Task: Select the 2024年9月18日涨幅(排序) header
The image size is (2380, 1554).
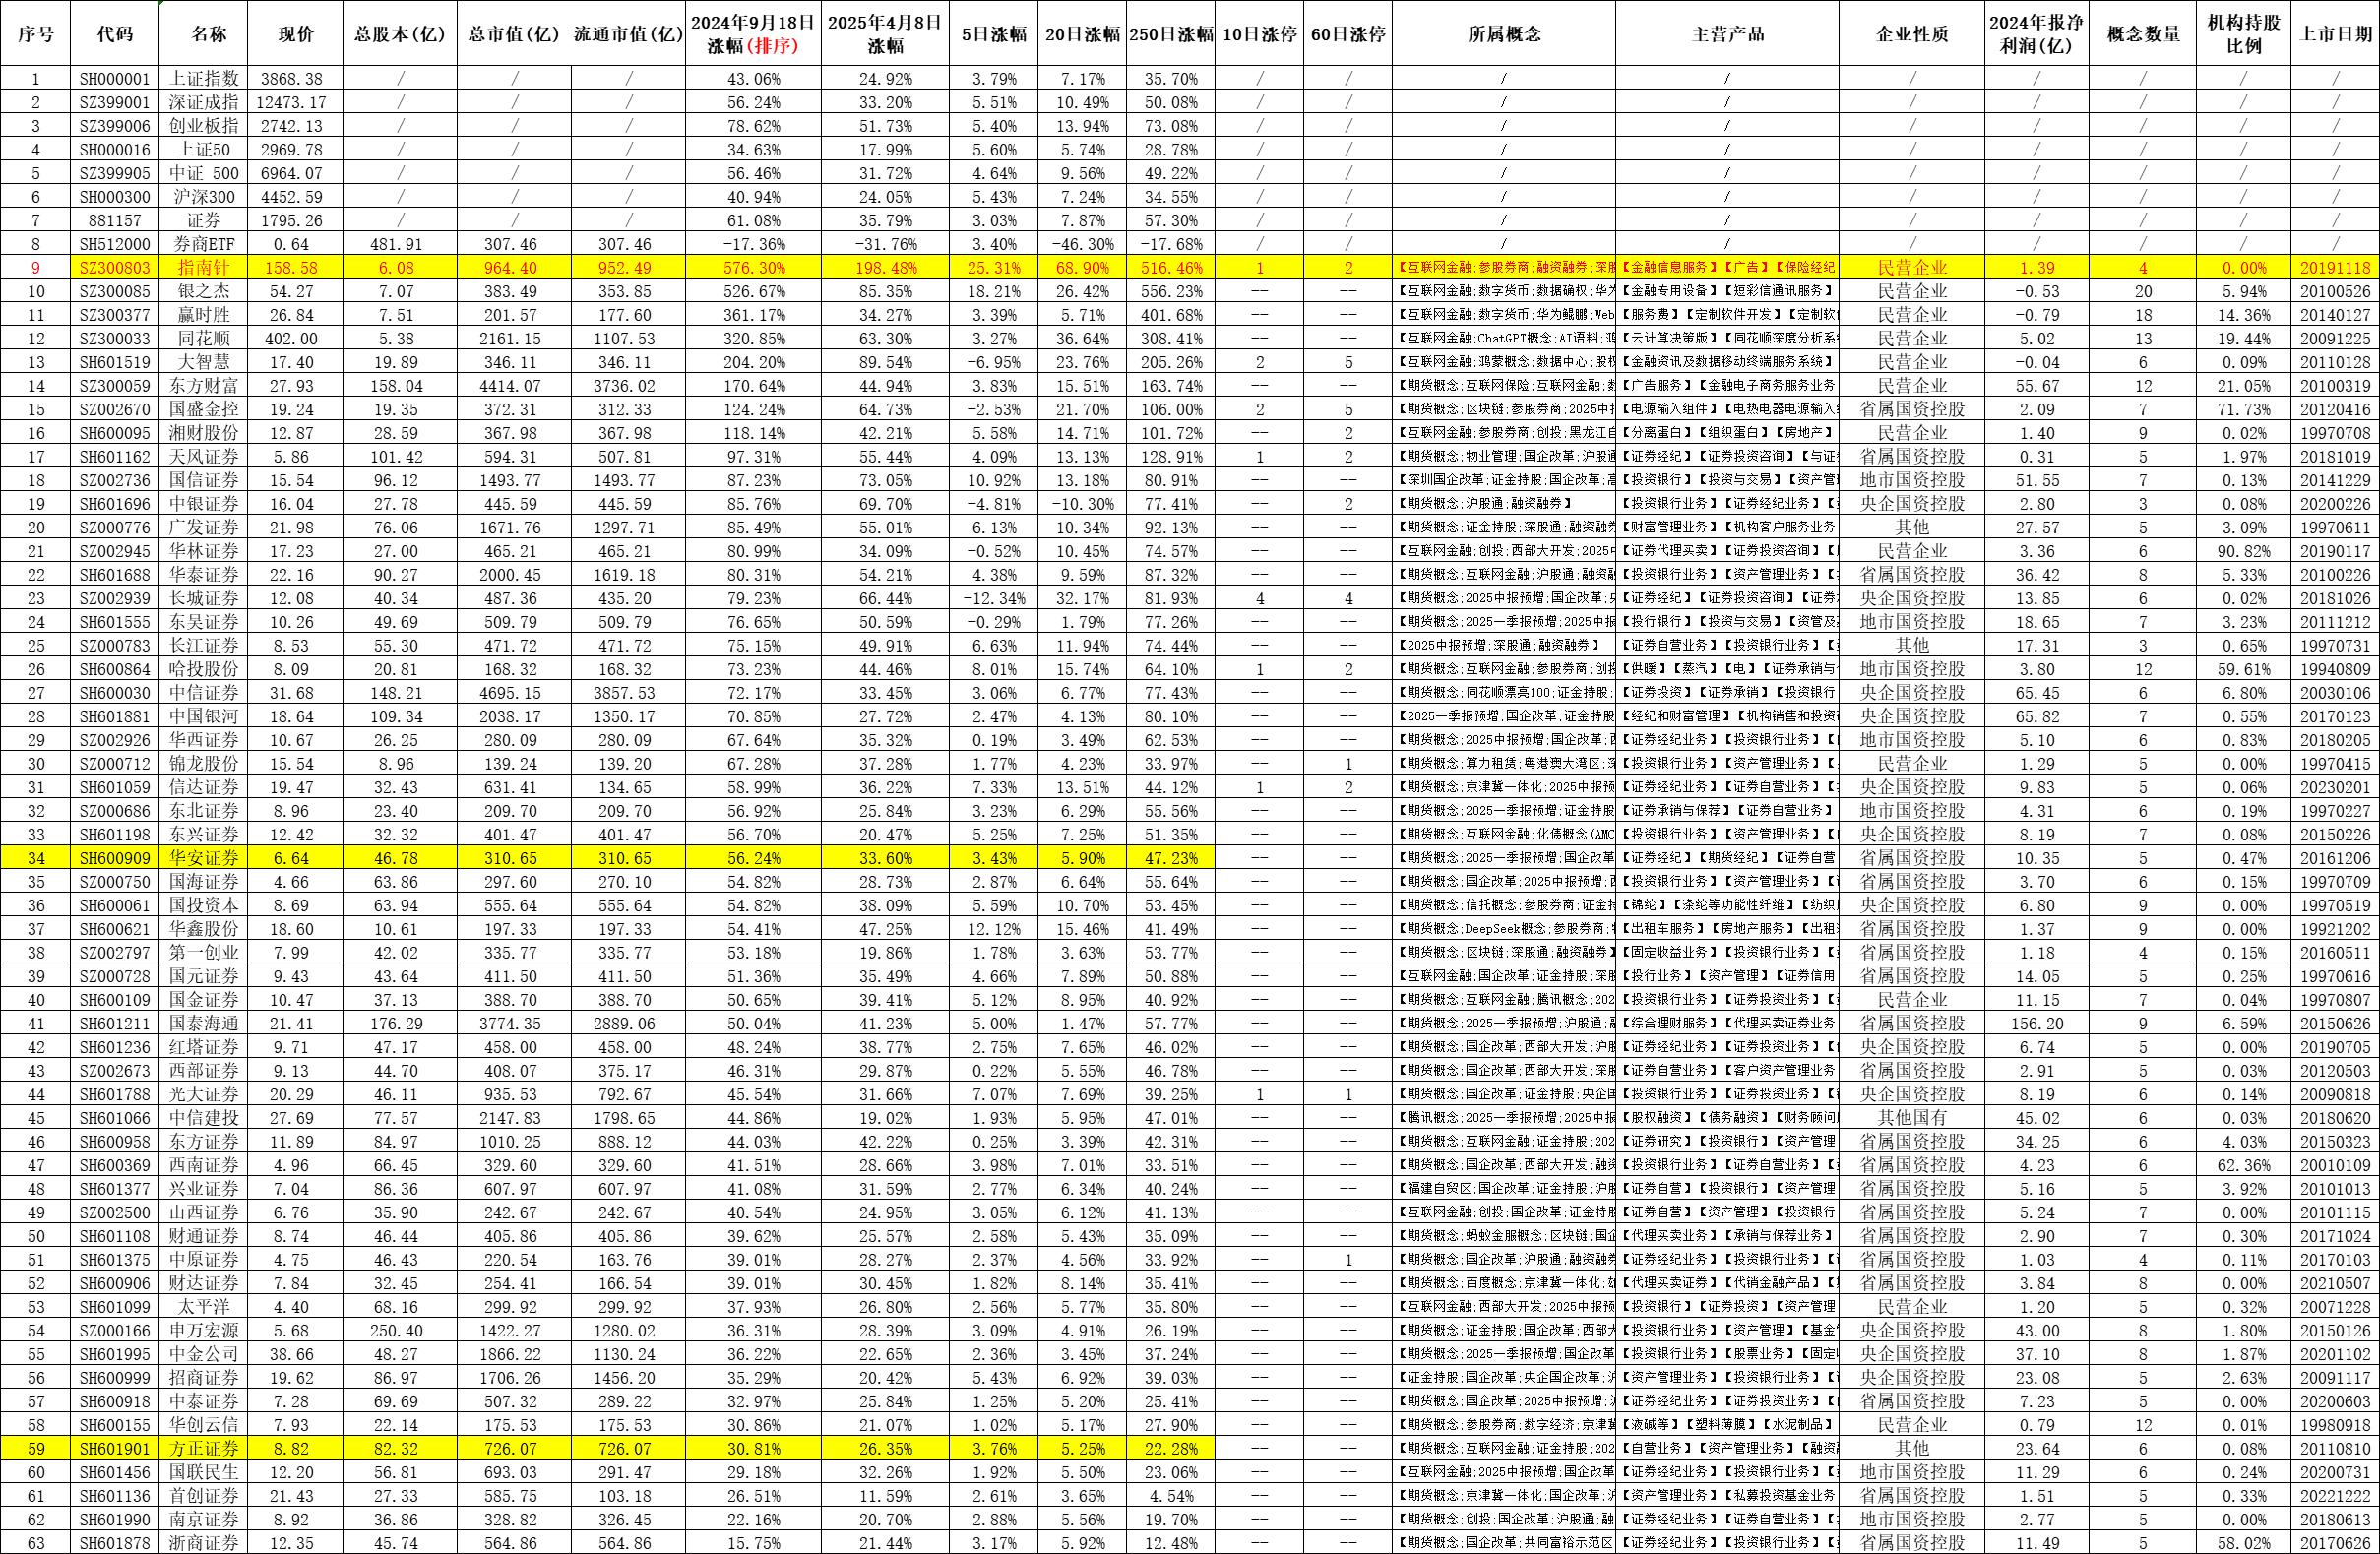Action: [754, 33]
